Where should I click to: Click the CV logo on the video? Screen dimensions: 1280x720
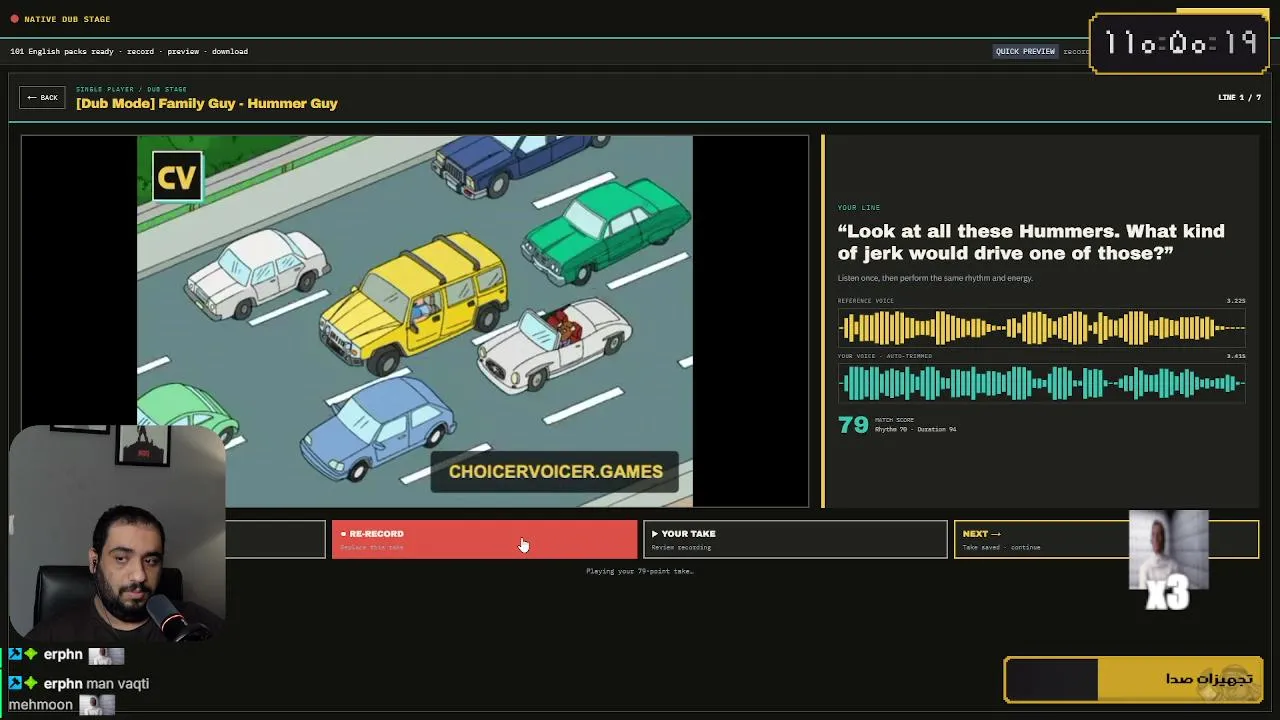coord(177,178)
